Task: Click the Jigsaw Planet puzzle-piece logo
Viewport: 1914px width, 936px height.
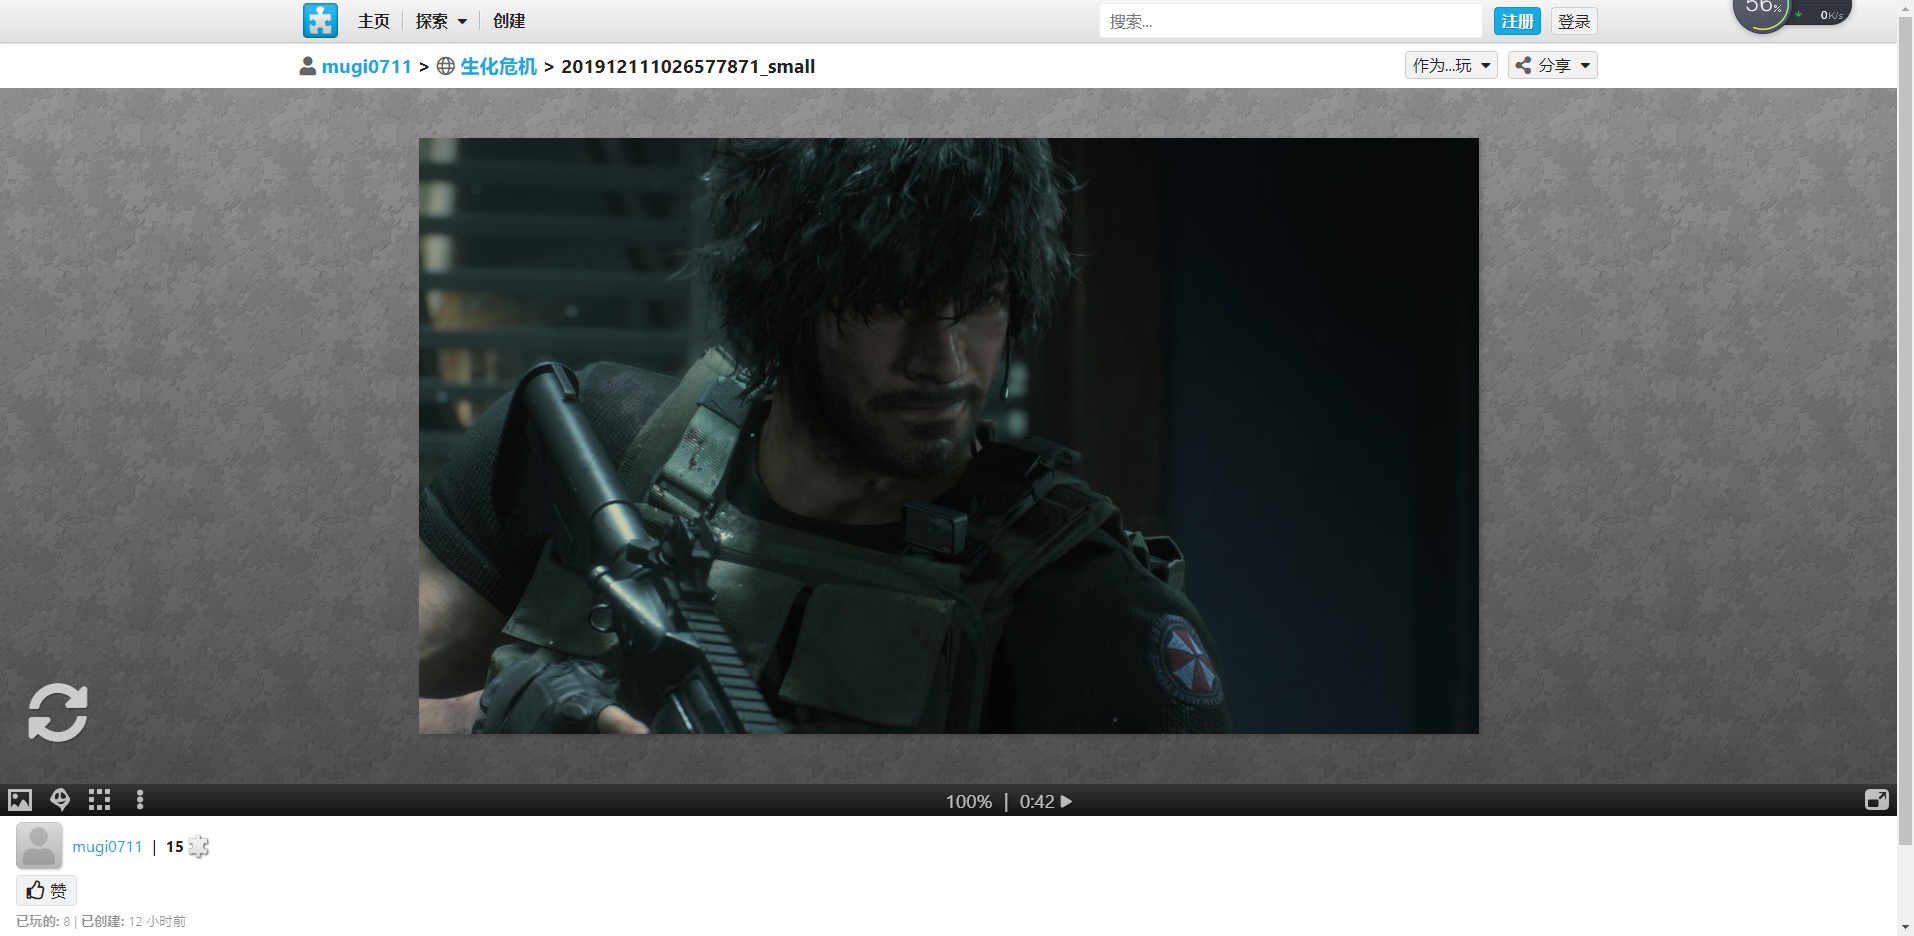Action: [320, 20]
